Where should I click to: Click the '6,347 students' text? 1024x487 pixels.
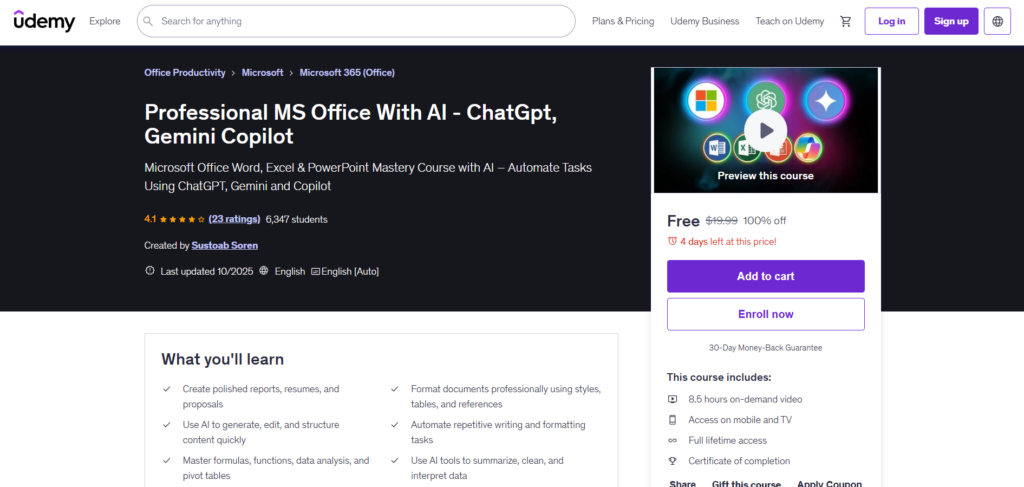pyautogui.click(x=296, y=219)
